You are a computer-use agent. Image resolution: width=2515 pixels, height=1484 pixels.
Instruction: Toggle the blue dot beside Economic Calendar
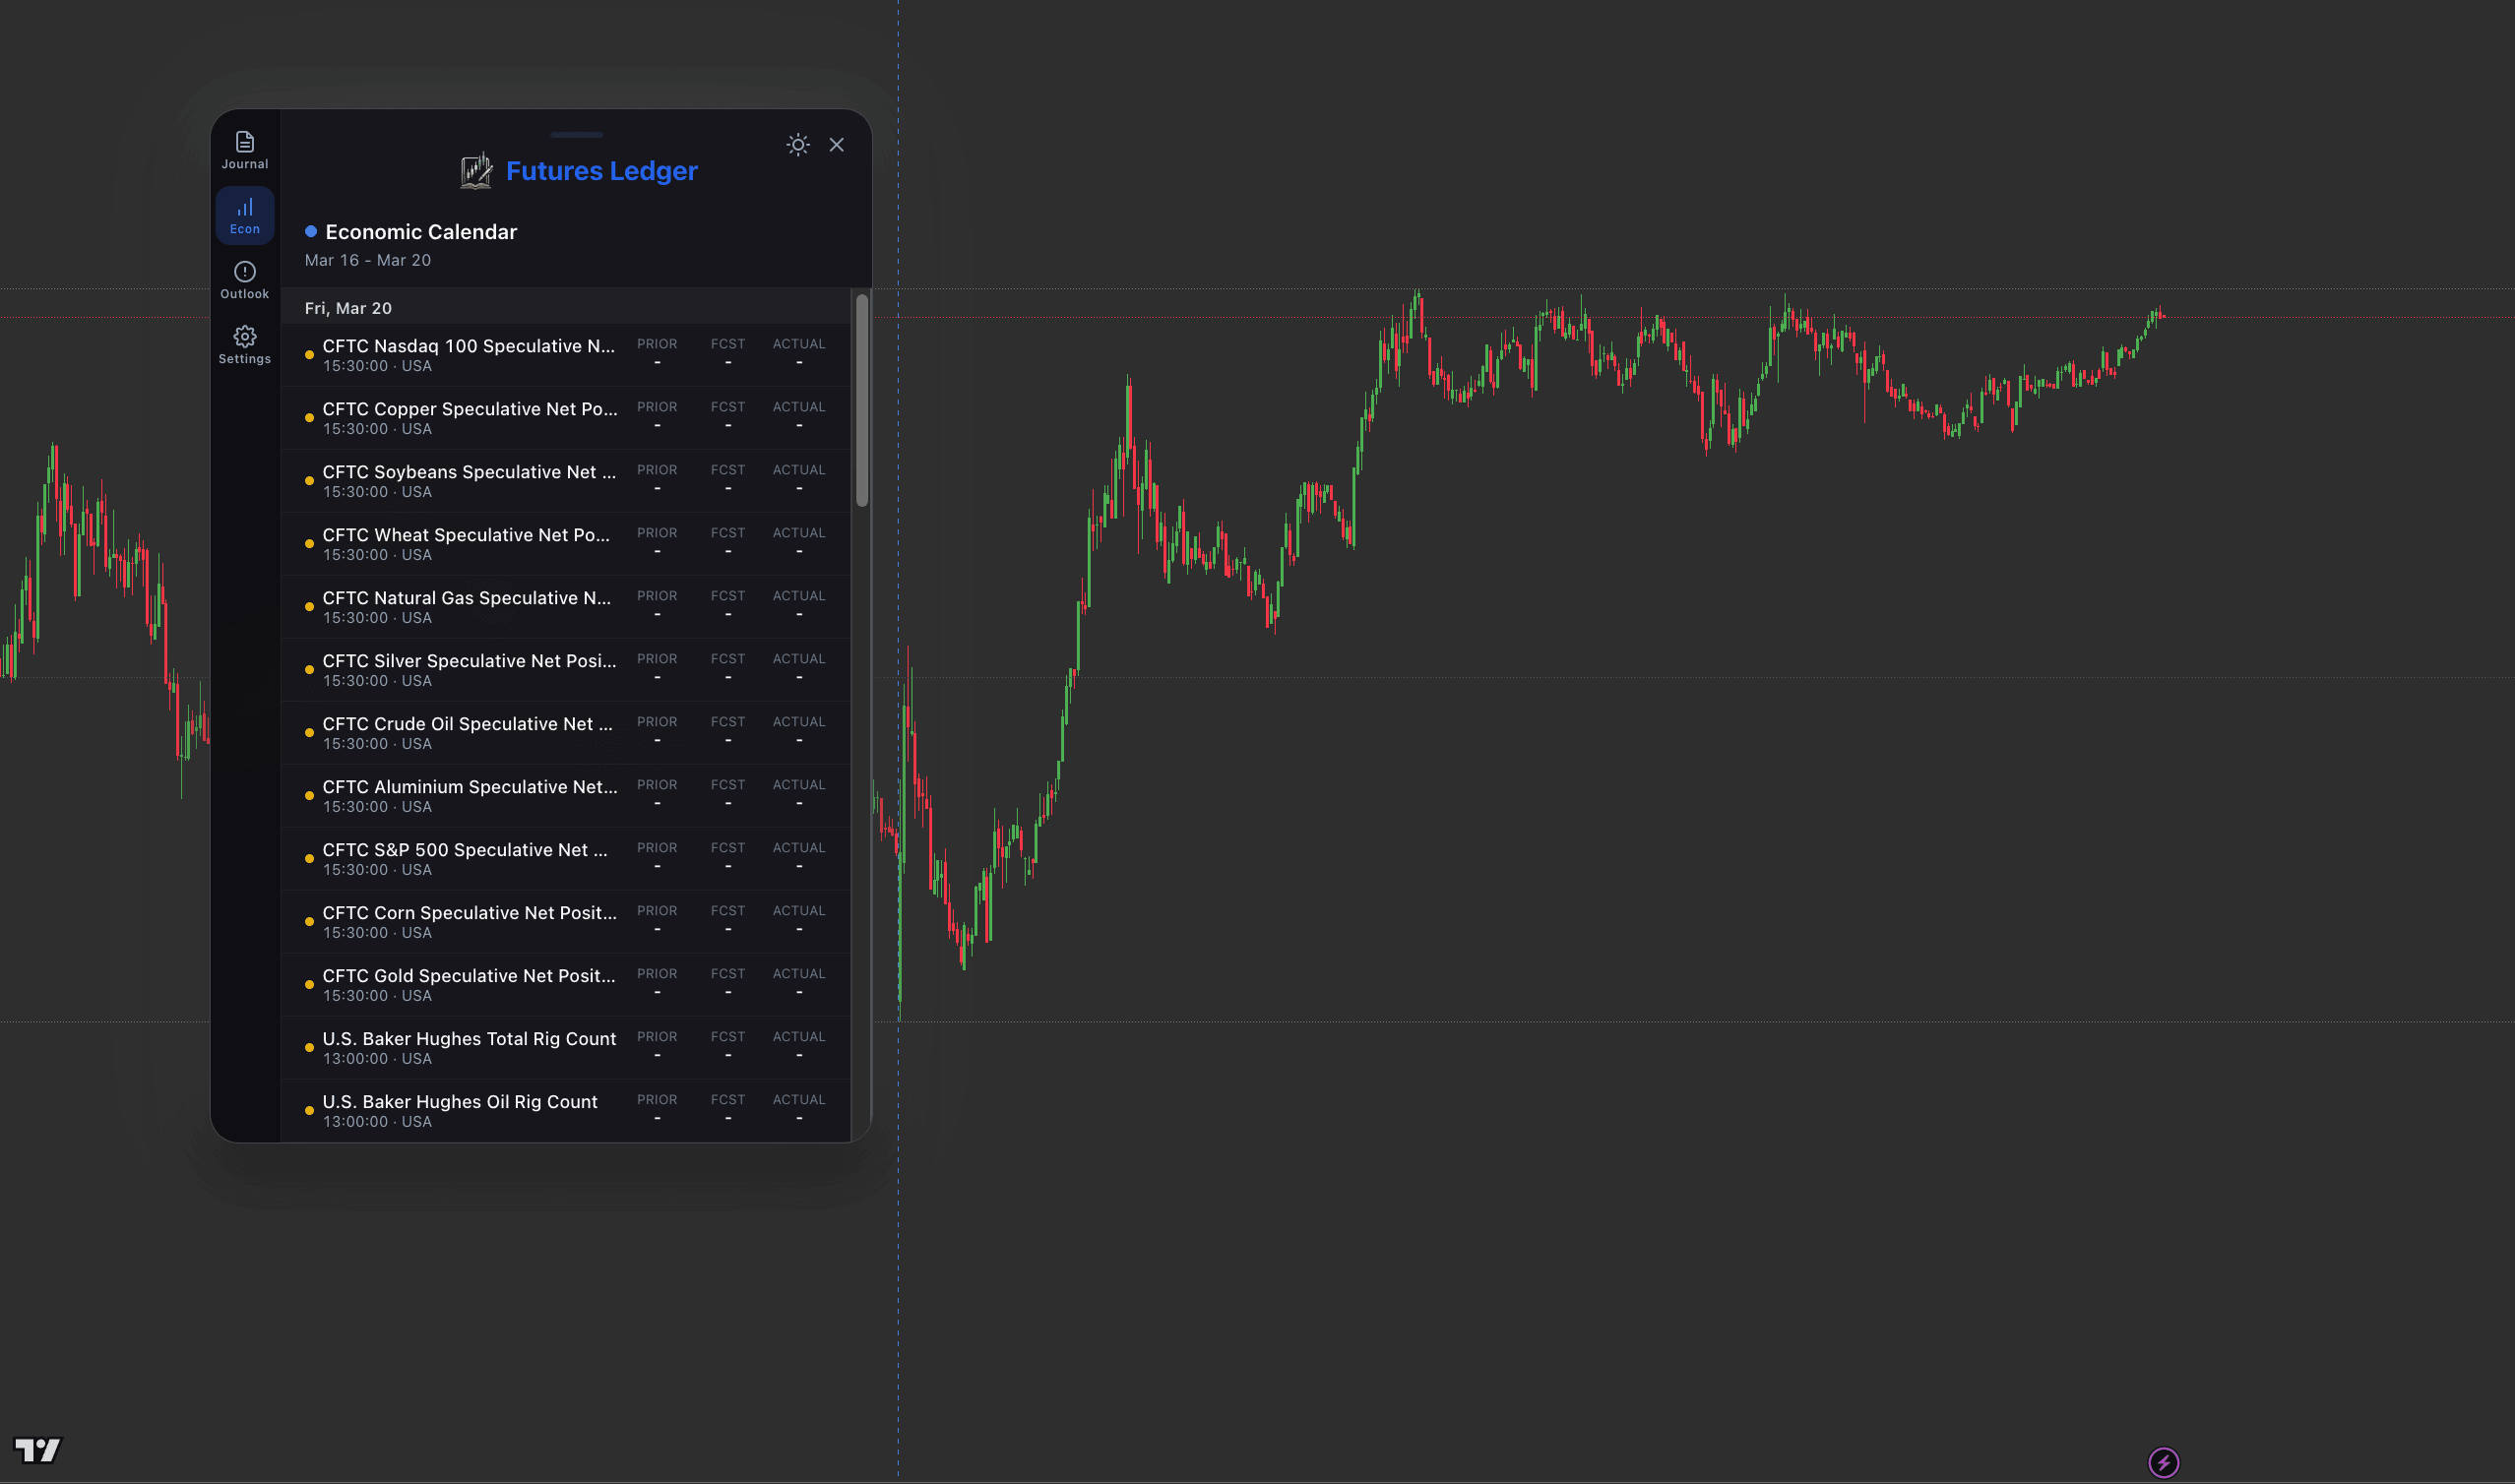[x=313, y=231]
